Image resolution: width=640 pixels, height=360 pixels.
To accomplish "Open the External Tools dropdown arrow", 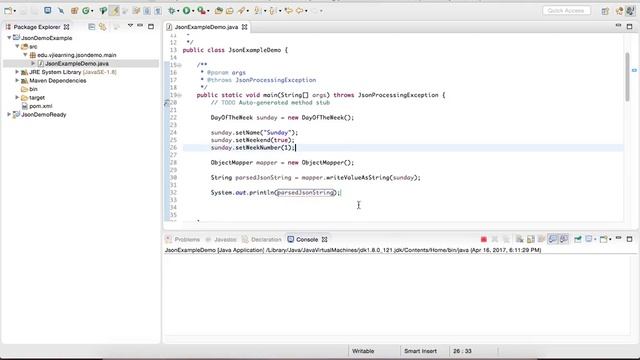I will pos(208,11).
